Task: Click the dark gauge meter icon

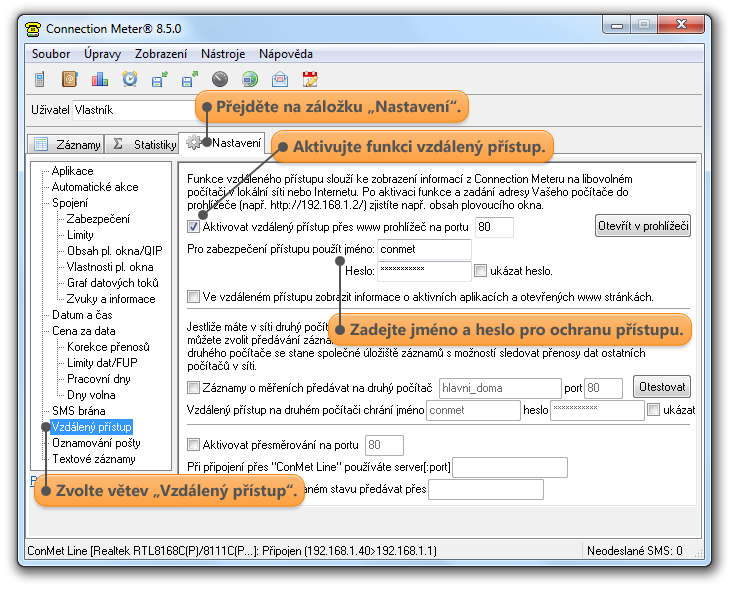Action: tap(220, 79)
